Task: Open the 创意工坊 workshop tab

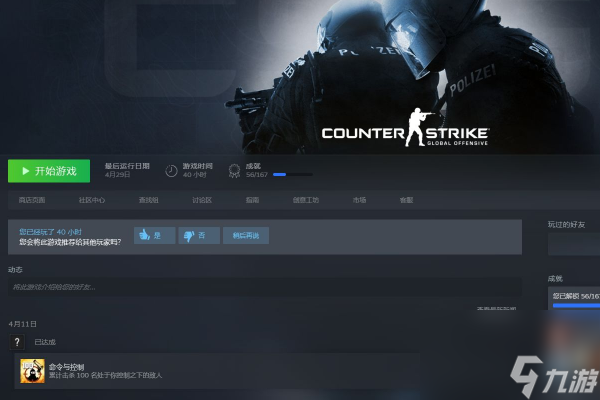Action: coord(306,200)
